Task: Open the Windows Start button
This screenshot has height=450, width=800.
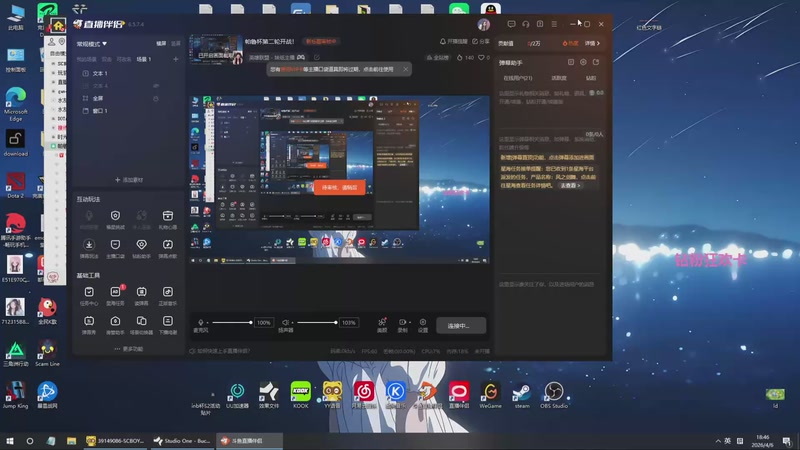Action: 10,441
